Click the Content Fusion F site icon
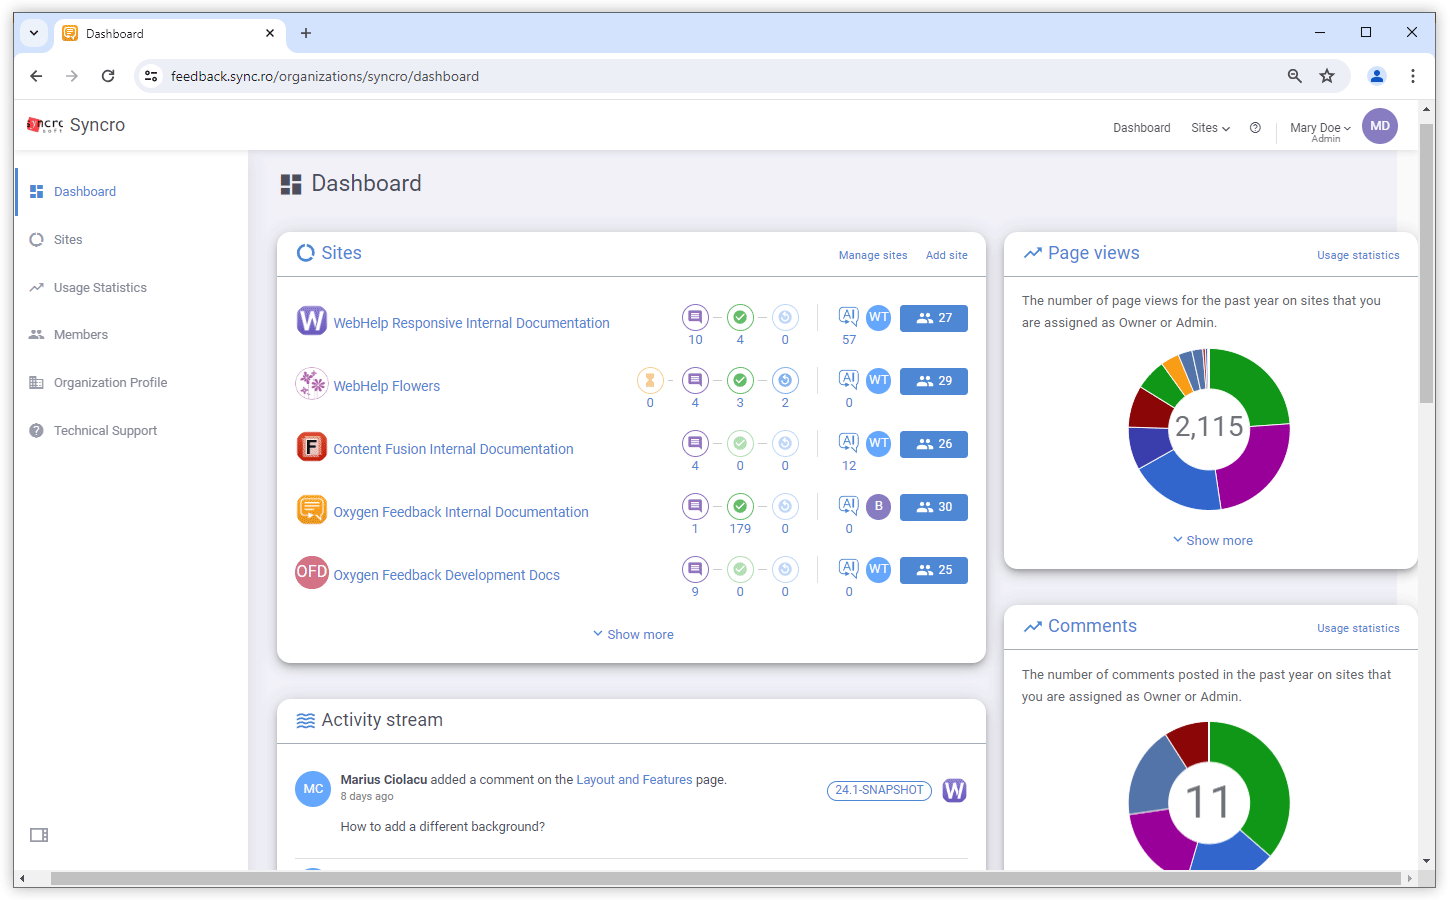 click(312, 446)
